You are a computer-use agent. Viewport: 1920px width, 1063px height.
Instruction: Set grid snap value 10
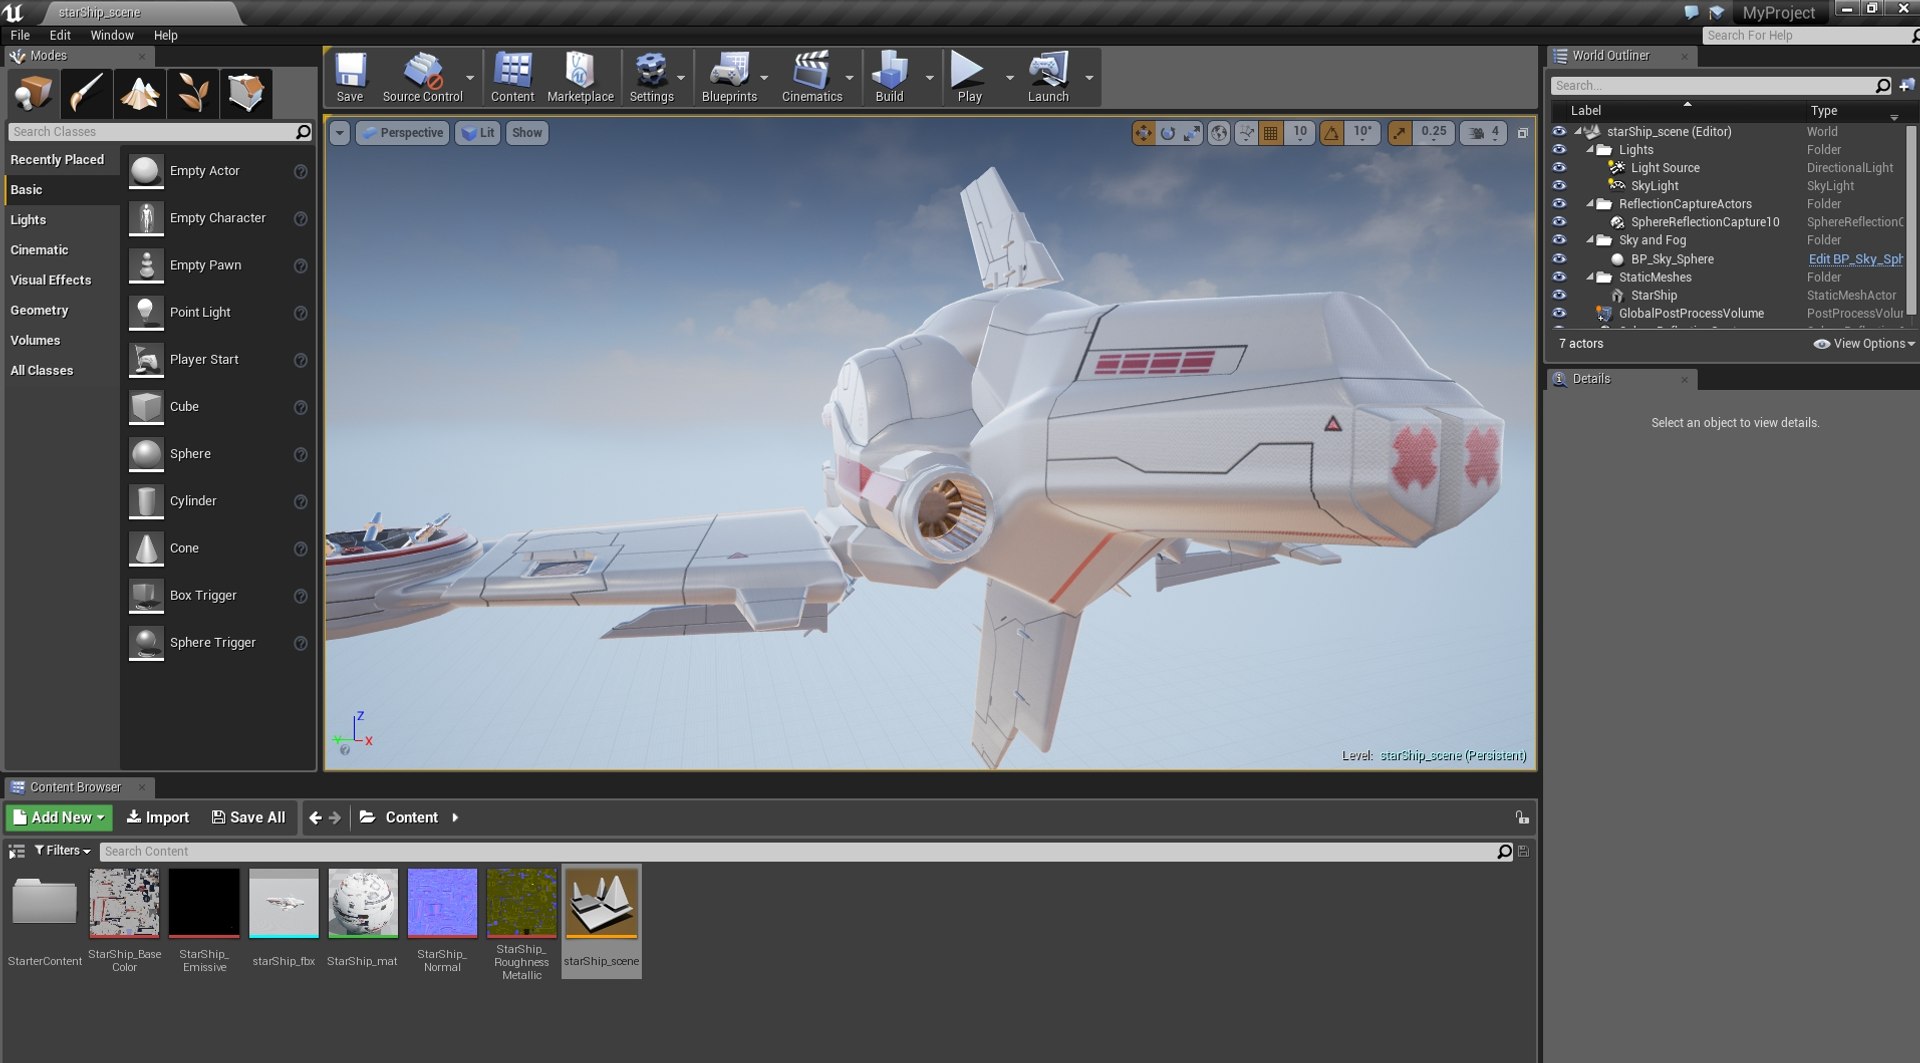click(x=1299, y=133)
